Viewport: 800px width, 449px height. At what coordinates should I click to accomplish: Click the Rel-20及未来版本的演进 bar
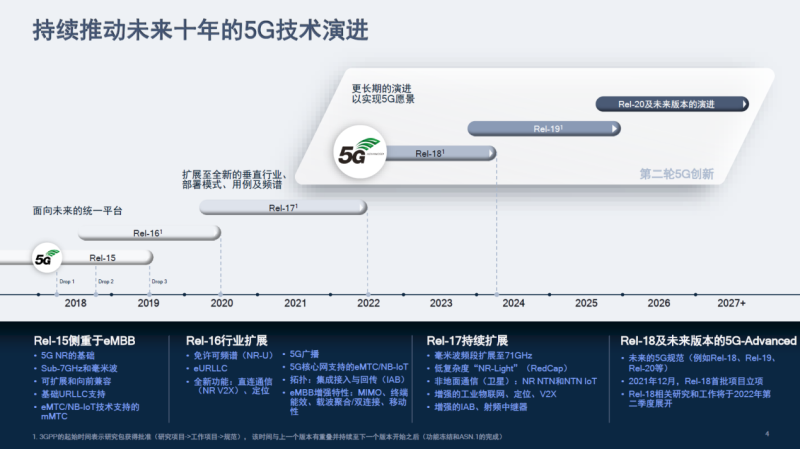671,104
